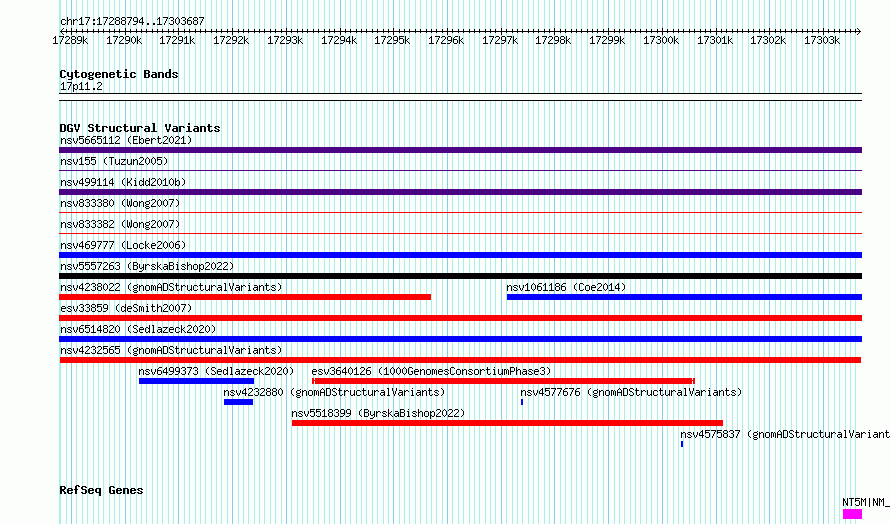Screen dimensions: 890x524
Task: Select the tiny nsv4577676 variant marker
Action: coord(522,402)
